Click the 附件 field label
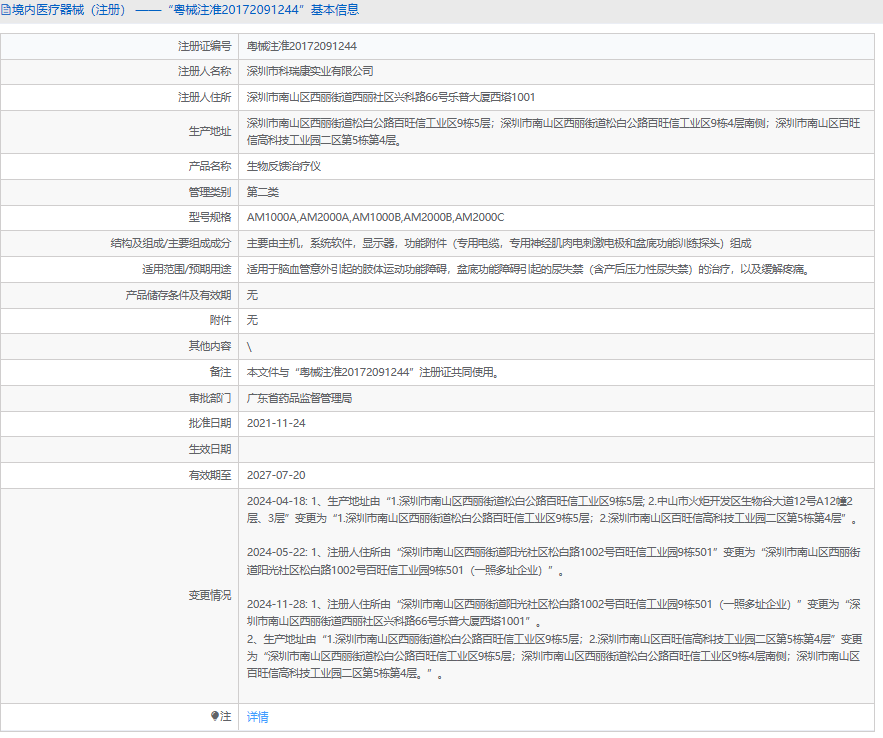The width and height of the screenshot is (883, 738). [x=220, y=320]
